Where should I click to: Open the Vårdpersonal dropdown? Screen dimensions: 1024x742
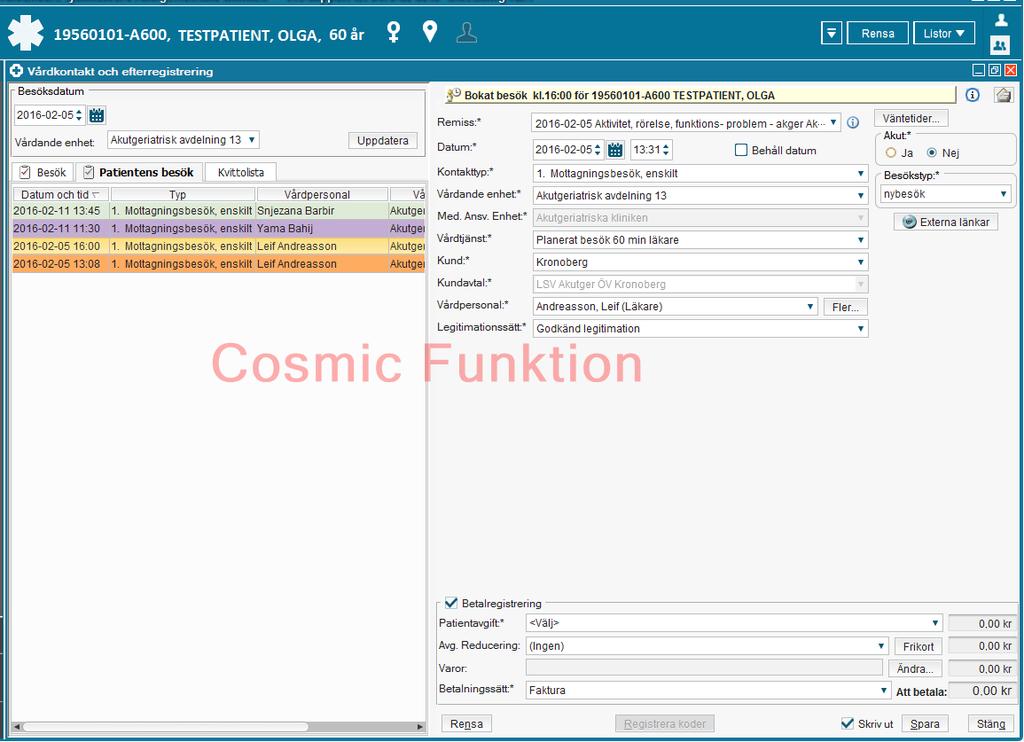point(675,306)
